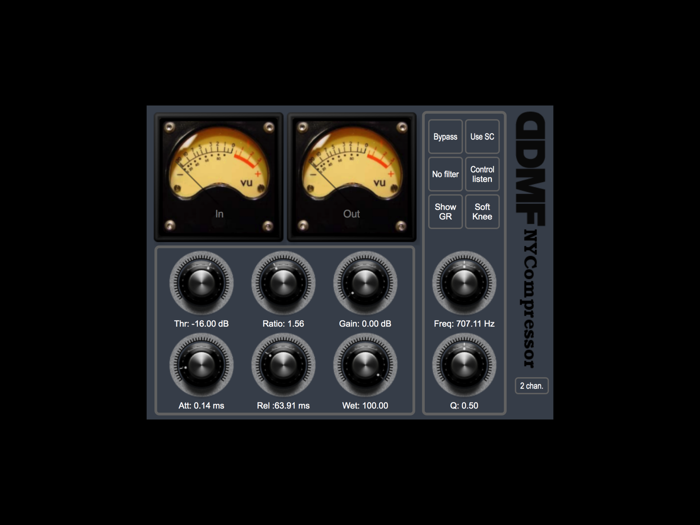Click the 'Gain: 0.00 dB' value label
The width and height of the screenshot is (700, 525).
pos(365,324)
